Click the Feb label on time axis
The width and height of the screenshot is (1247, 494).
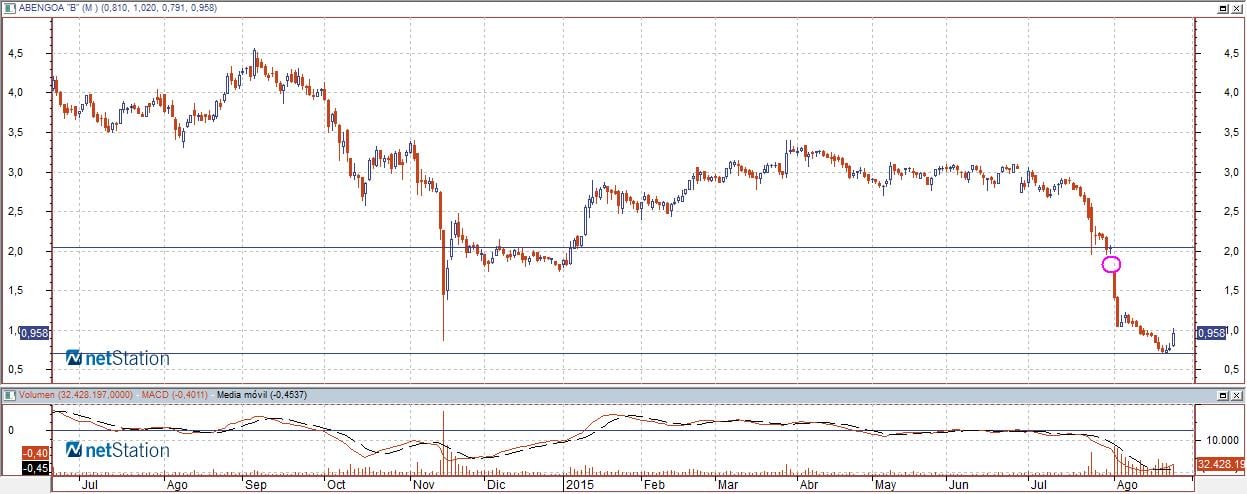[654, 485]
